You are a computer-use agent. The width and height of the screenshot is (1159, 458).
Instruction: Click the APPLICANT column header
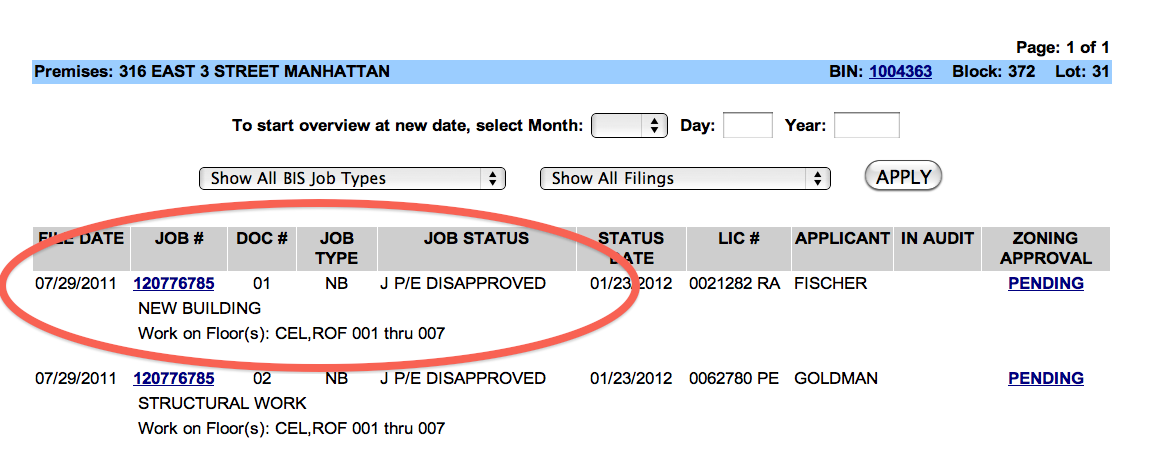(842, 239)
